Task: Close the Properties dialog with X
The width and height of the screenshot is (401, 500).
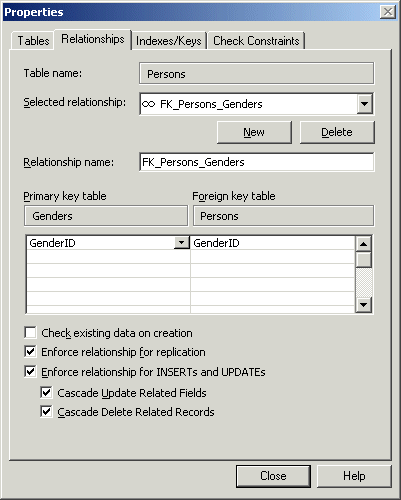Action: [x=388, y=12]
